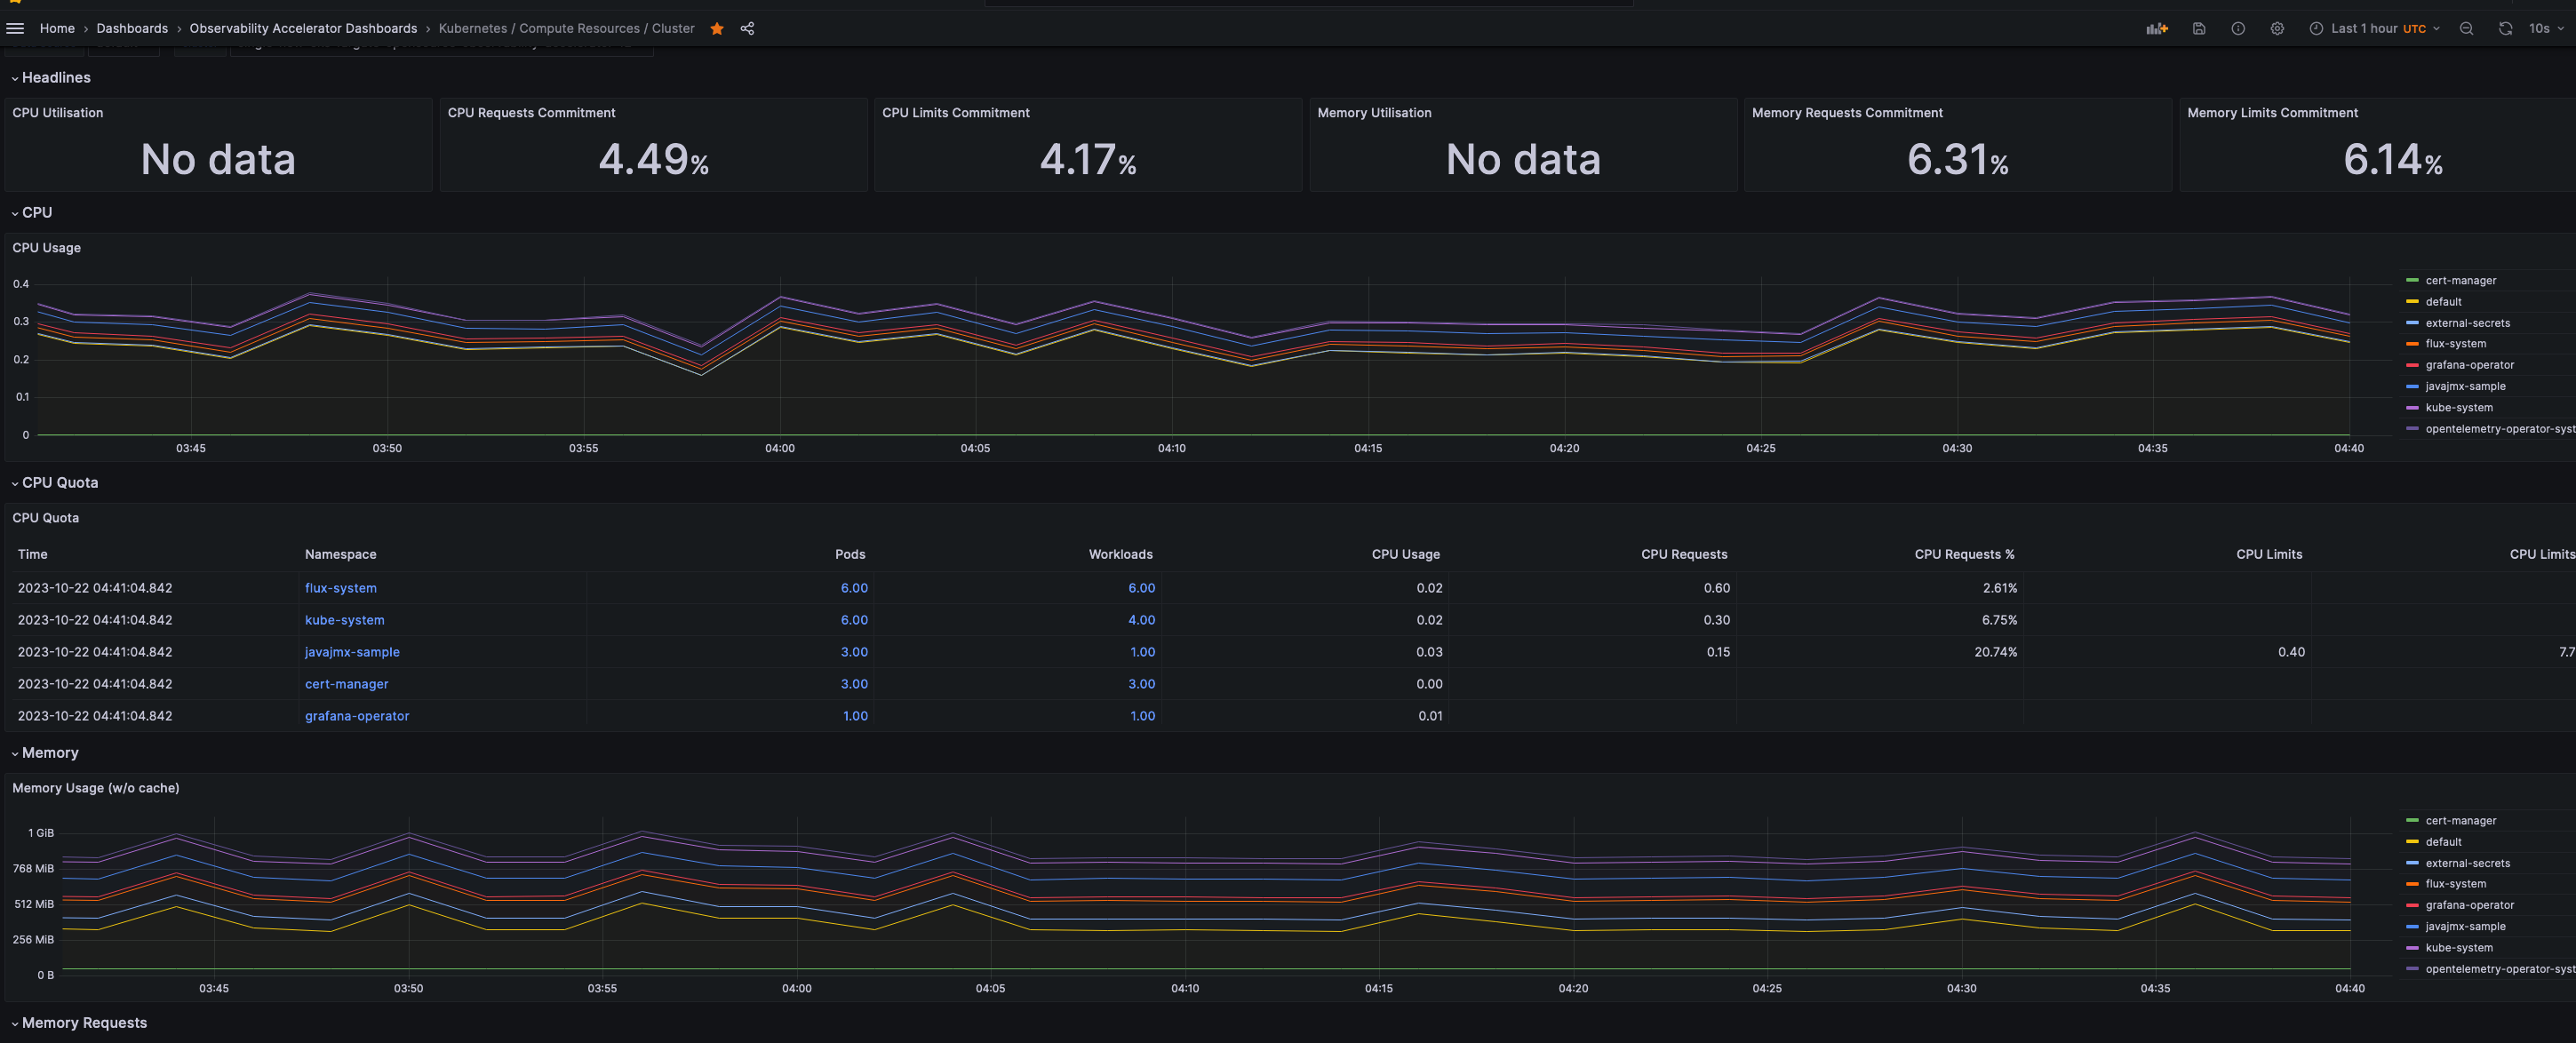The width and height of the screenshot is (2576, 1043).
Task: Open dashboard settings gear
Action: tap(2277, 28)
